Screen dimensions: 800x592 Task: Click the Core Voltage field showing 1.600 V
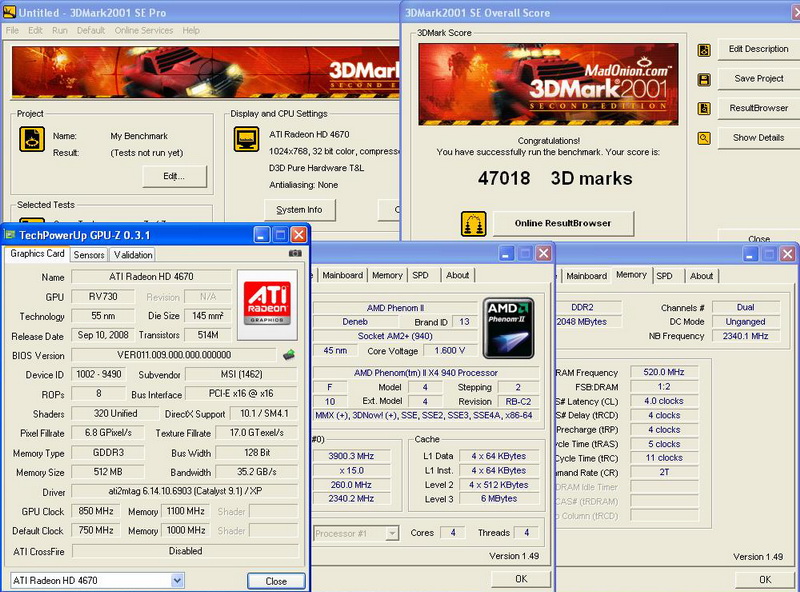pyautogui.click(x=450, y=351)
